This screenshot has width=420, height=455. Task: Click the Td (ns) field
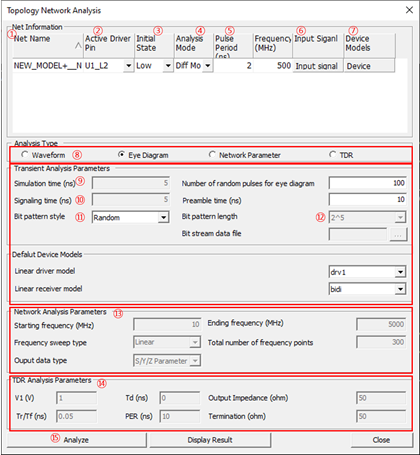(180, 398)
